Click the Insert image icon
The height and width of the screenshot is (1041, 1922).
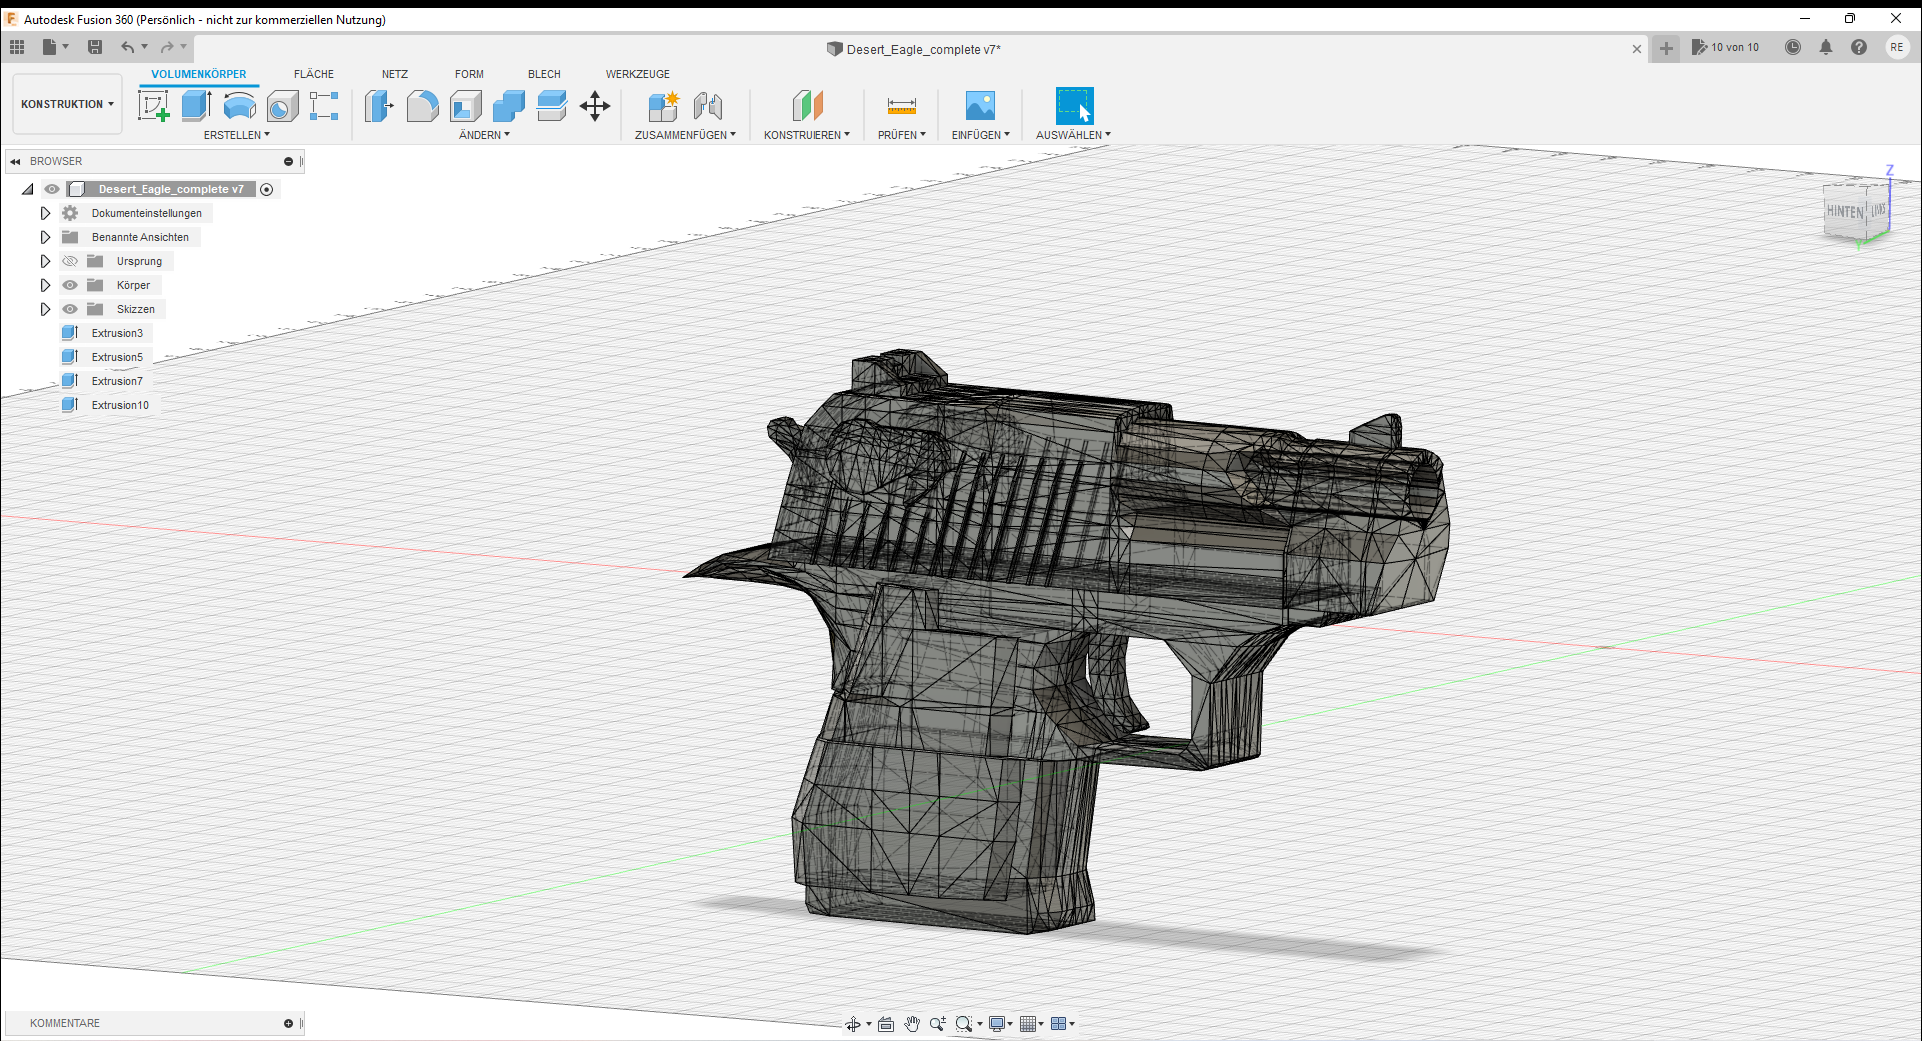tap(980, 106)
